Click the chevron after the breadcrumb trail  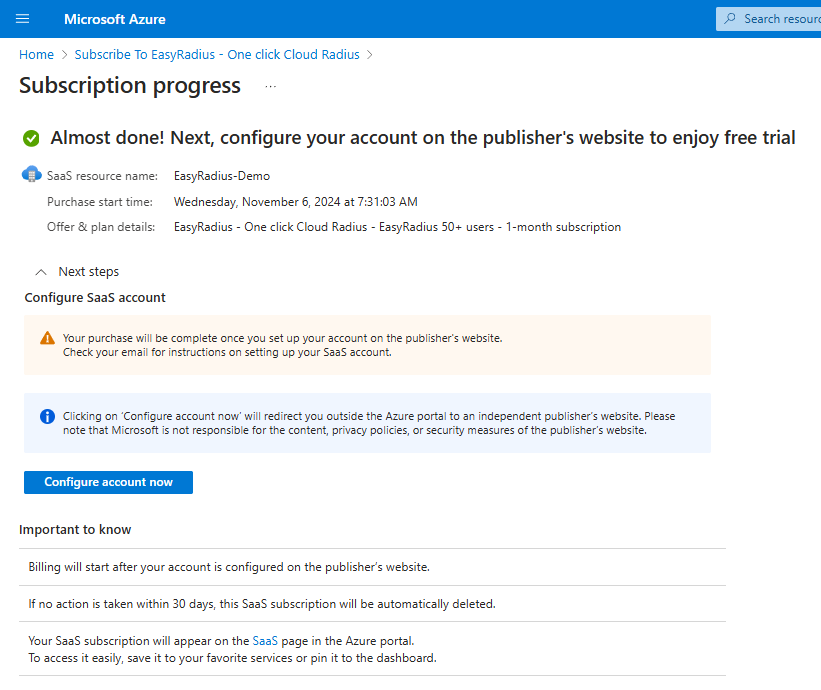(x=372, y=54)
